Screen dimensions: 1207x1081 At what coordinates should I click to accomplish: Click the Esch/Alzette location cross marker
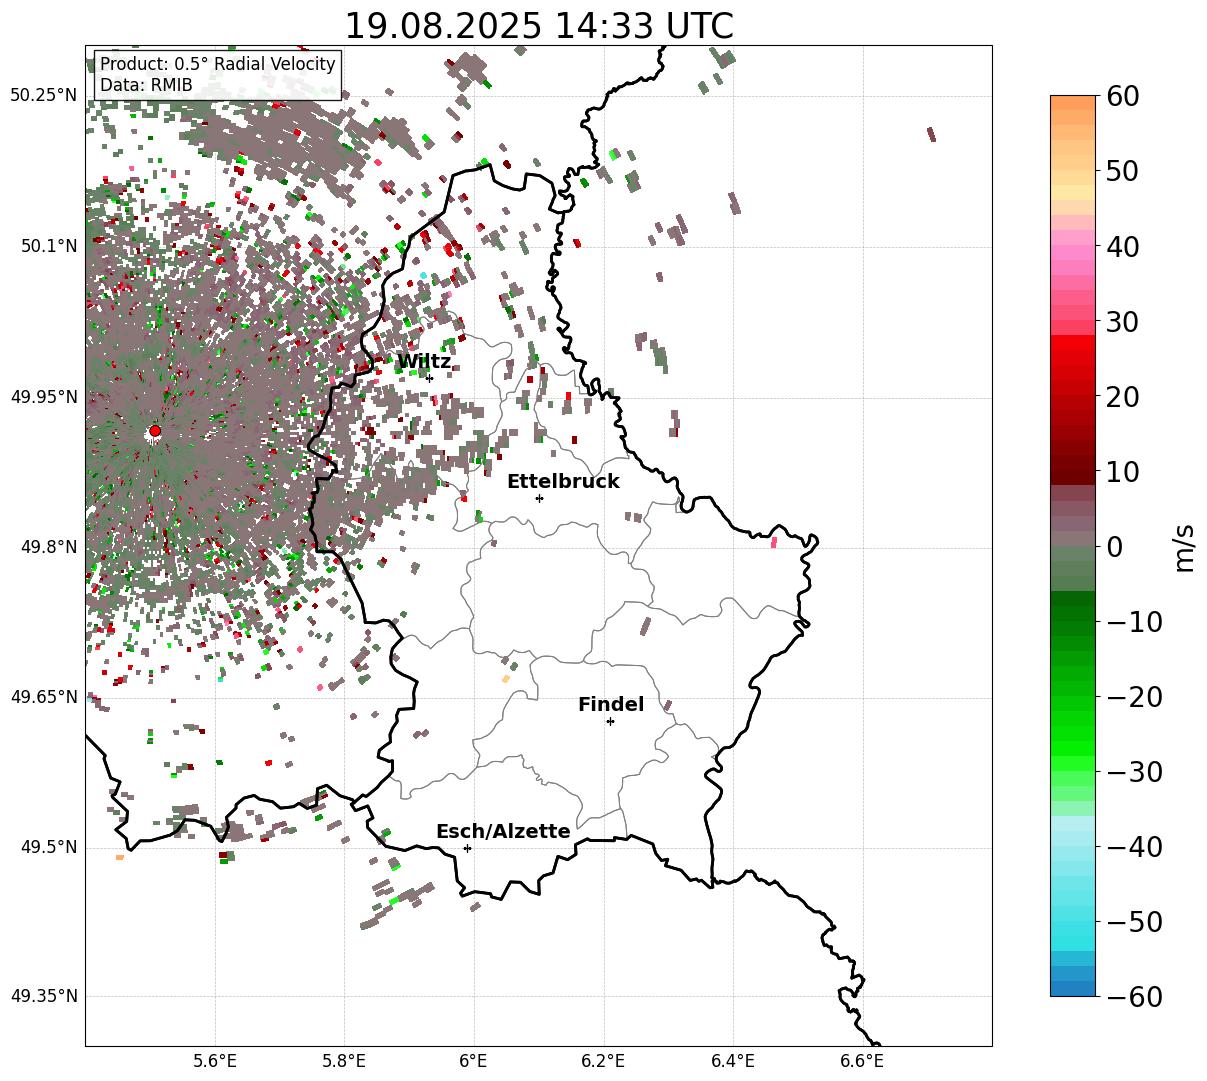click(x=467, y=848)
